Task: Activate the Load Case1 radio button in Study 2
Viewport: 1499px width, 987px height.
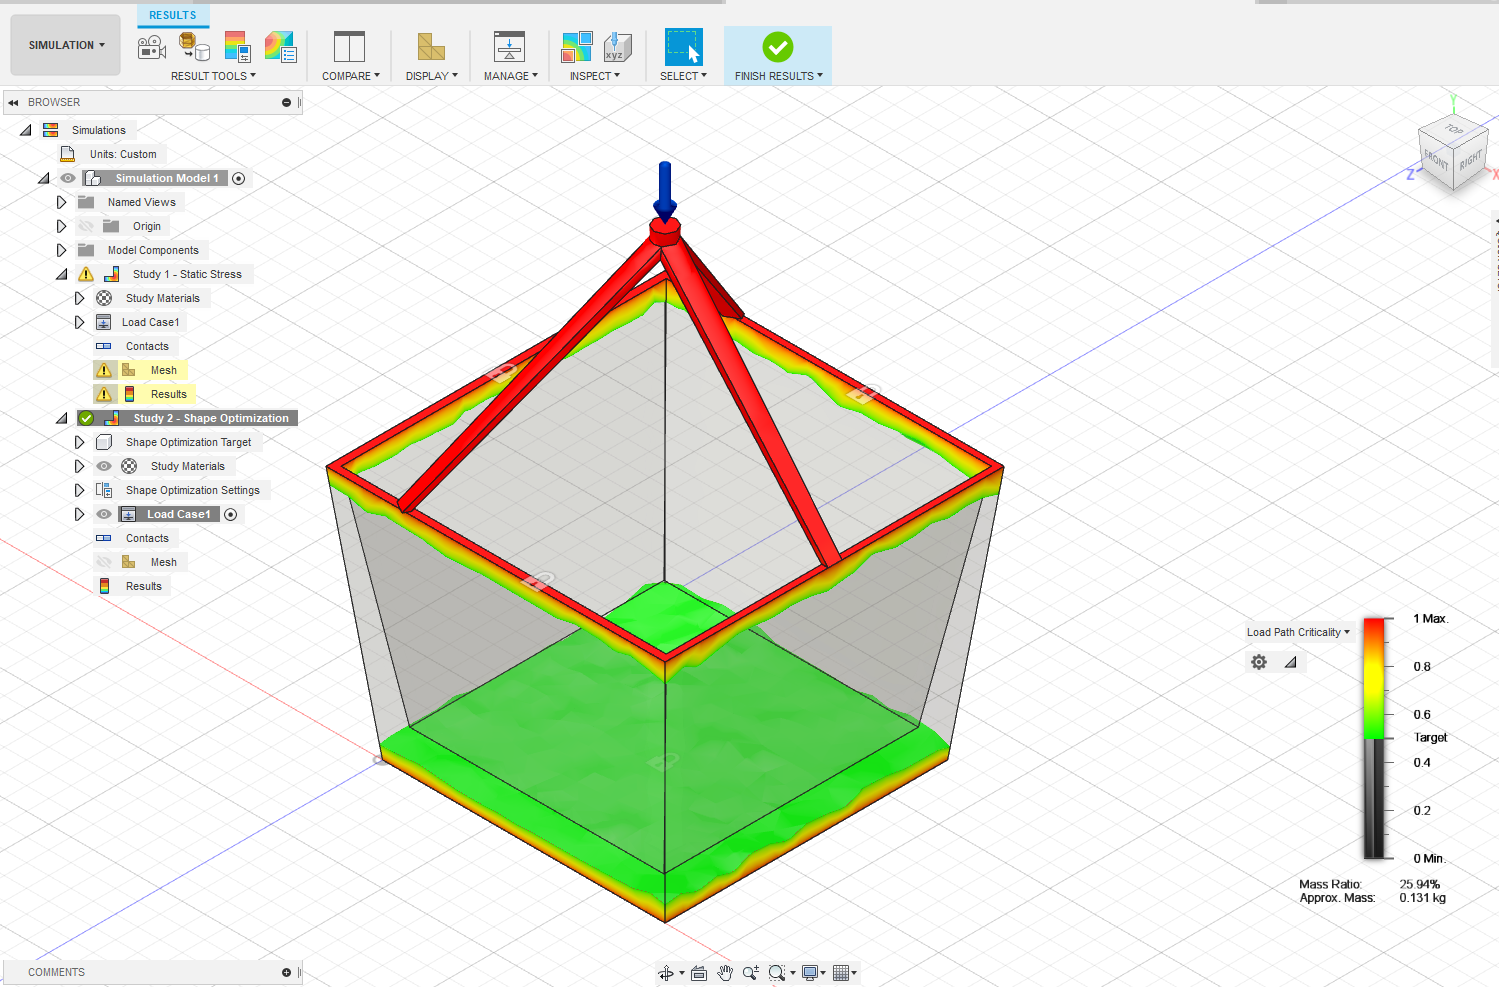Action: click(x=231, y=514)
